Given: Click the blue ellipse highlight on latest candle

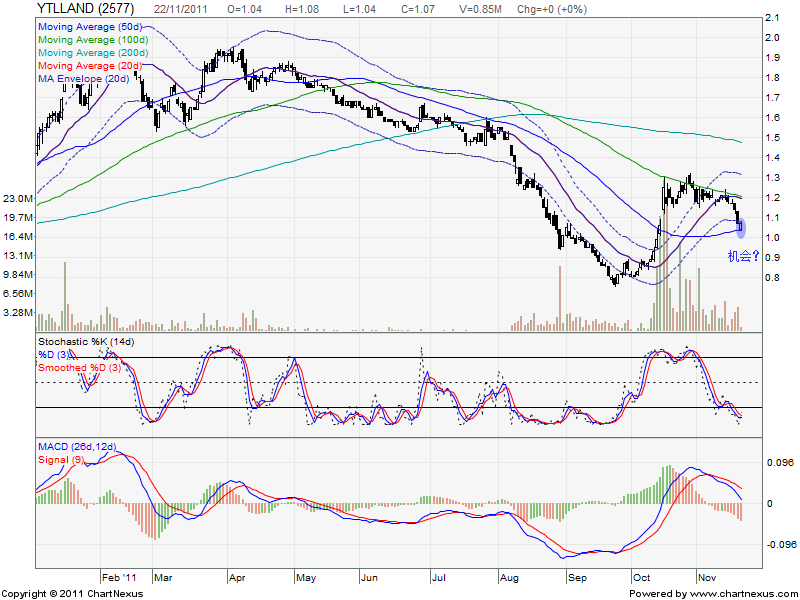Looking at the screenshot, I should click(741, 227).
